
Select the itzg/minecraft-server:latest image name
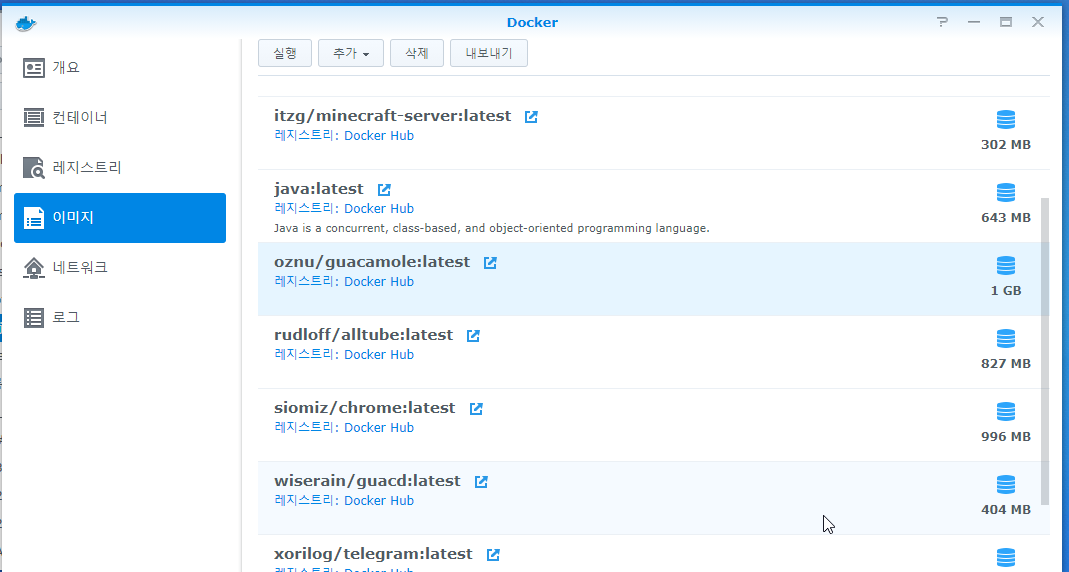(393, 116)
